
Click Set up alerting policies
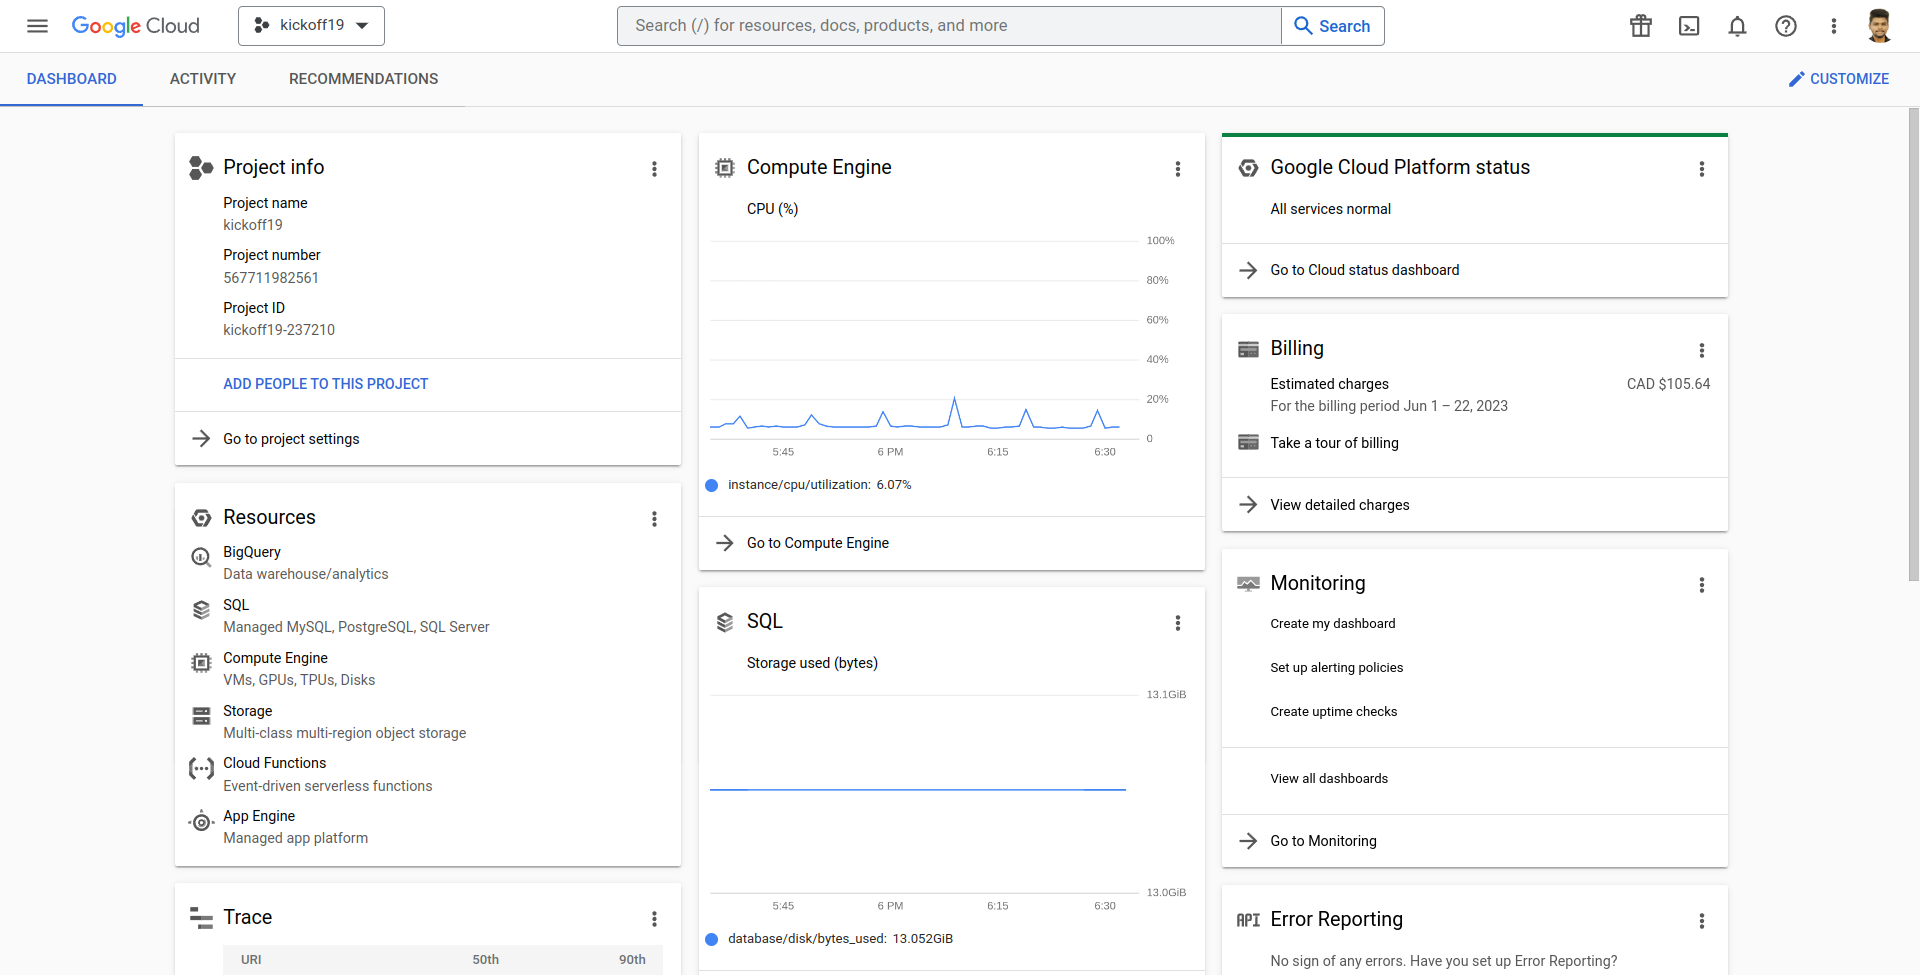(x=1337, y=667)
